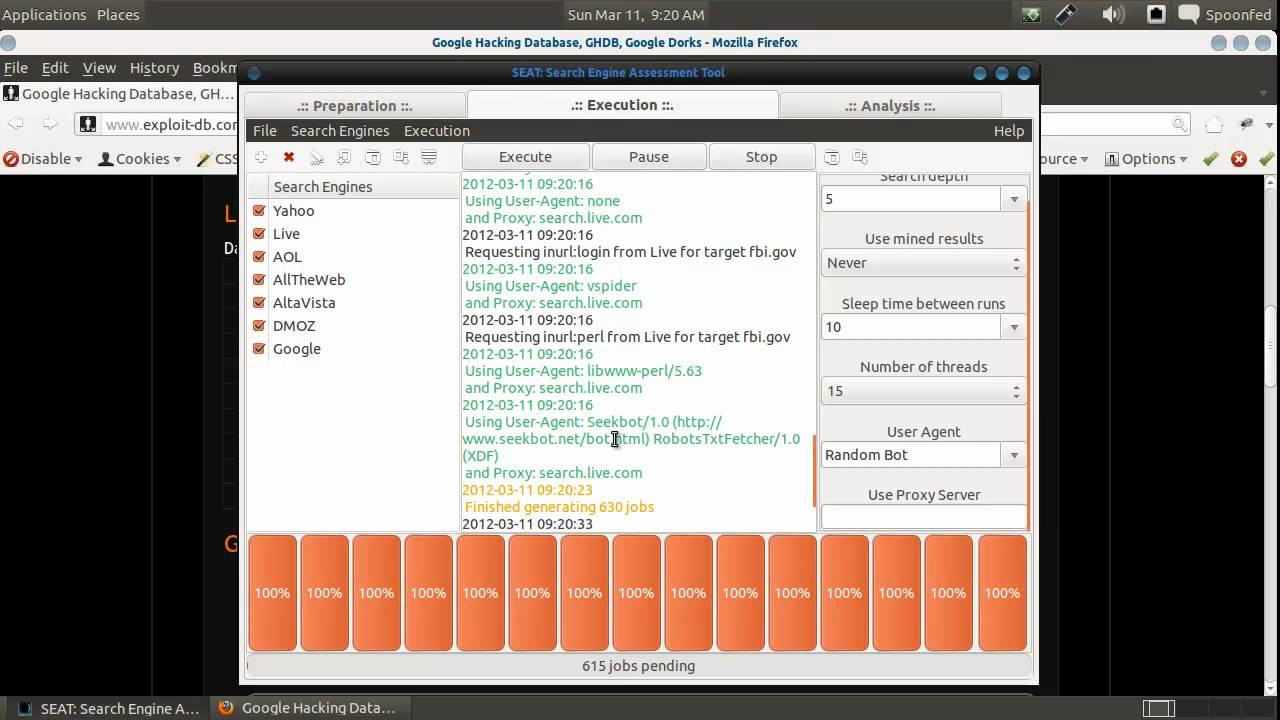Click the log panel's orange scrollbar
The height and width of the screenshot is (720, 1280).
815,470
